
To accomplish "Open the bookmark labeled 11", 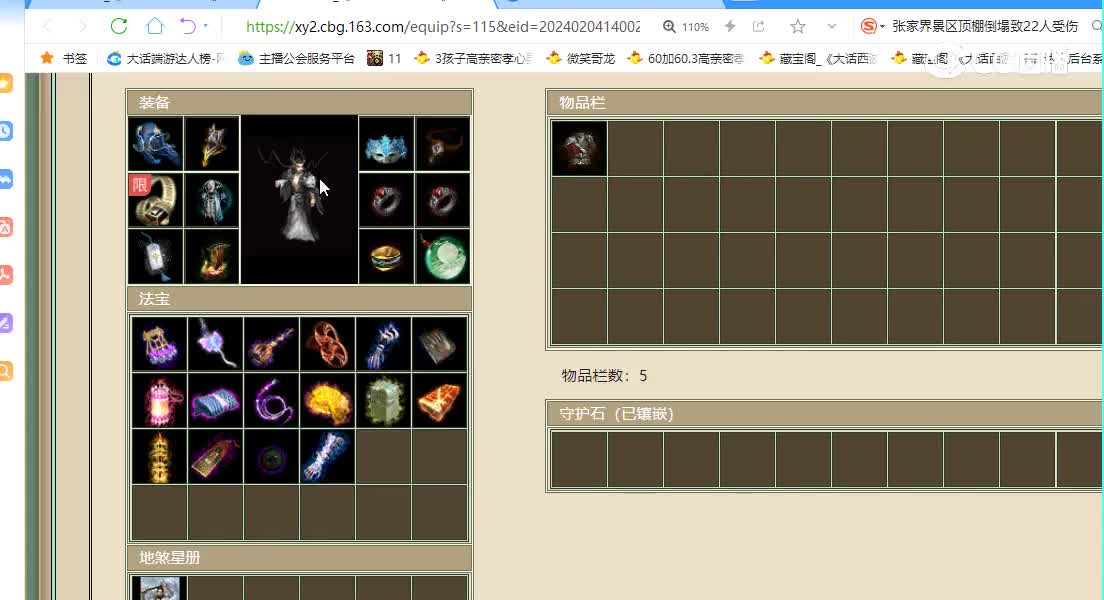I will coord(384,58).
